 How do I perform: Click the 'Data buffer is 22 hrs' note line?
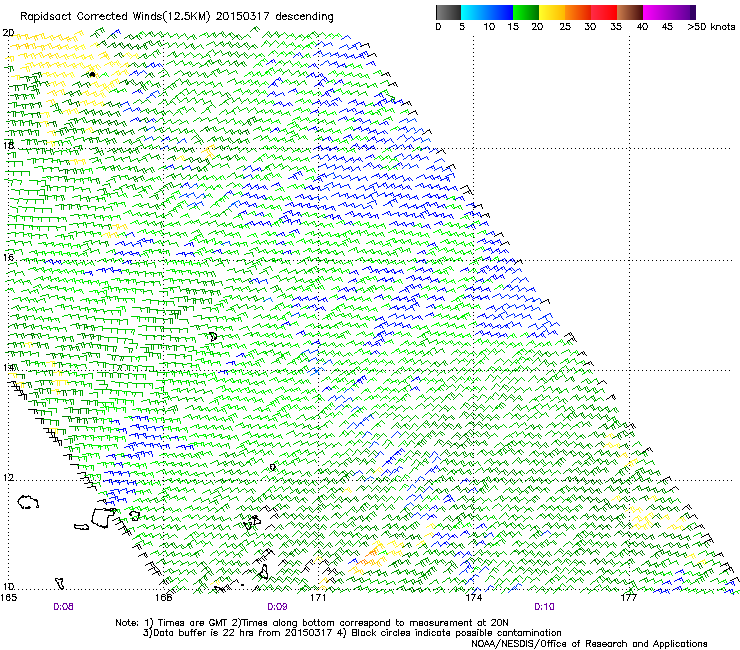point(352,633)
